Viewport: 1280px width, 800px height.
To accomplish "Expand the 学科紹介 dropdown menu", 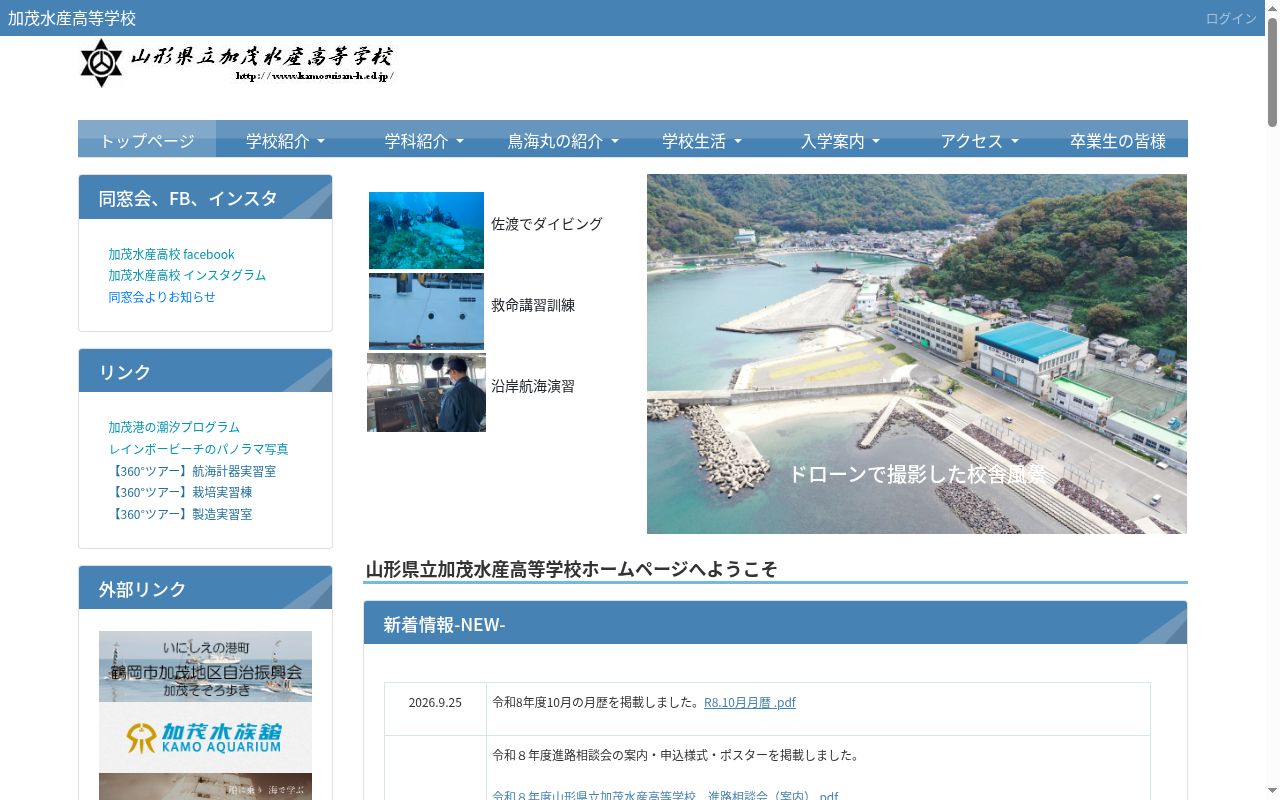I will (424, 140).
